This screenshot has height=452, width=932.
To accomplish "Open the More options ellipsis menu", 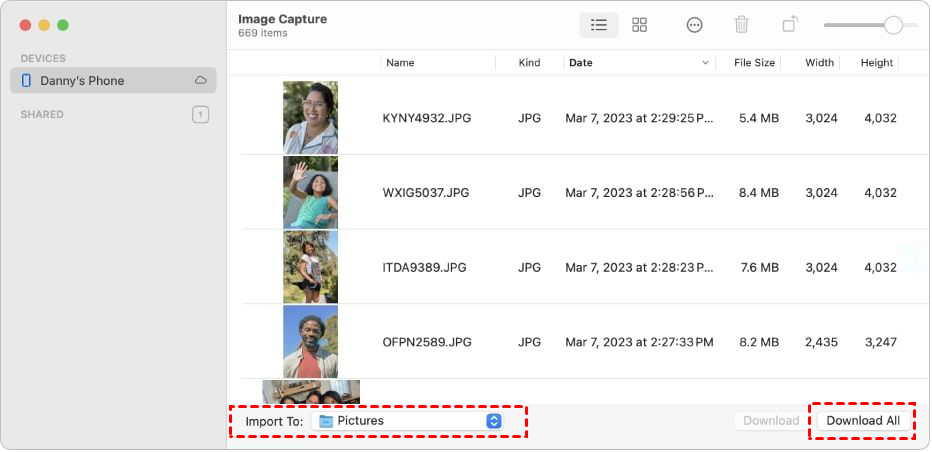I will point(694,25).
